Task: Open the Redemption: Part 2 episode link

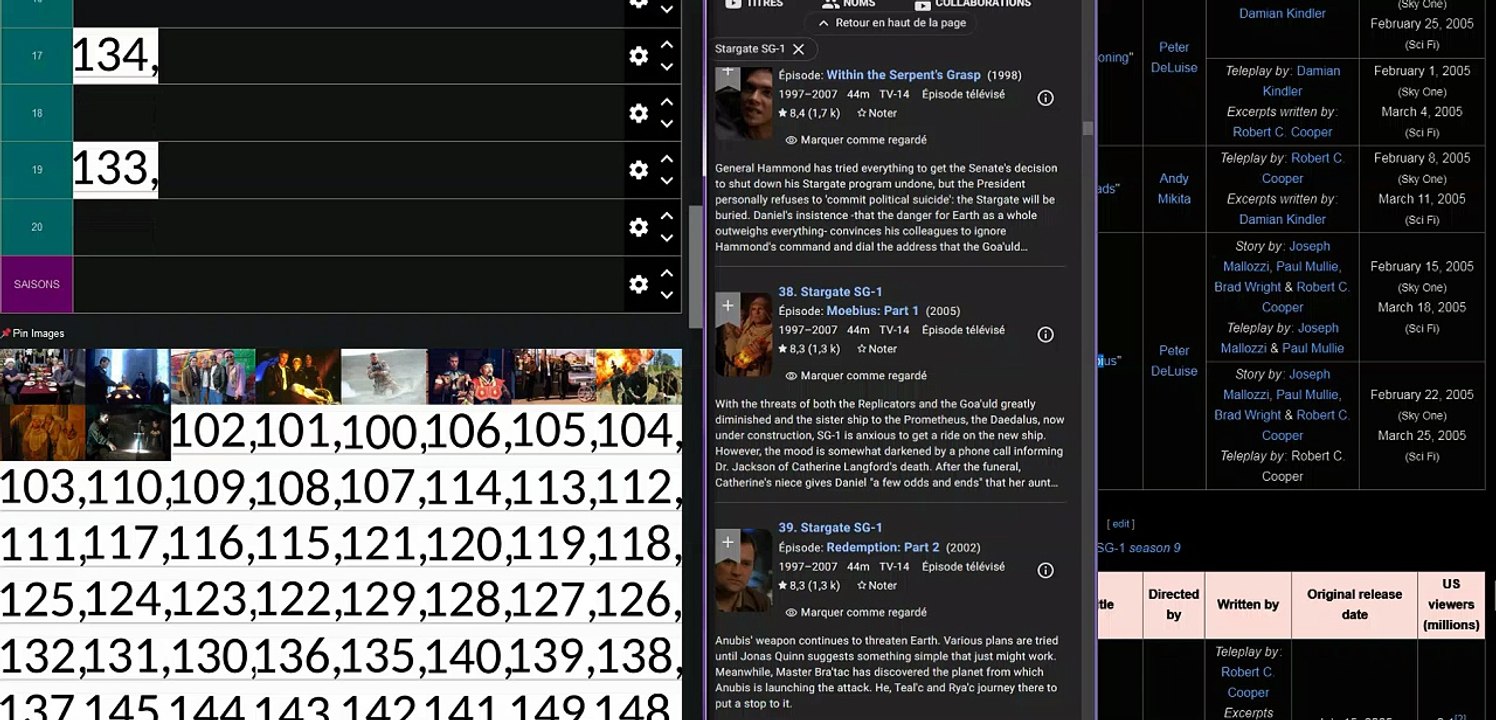Action: (883, 547)
